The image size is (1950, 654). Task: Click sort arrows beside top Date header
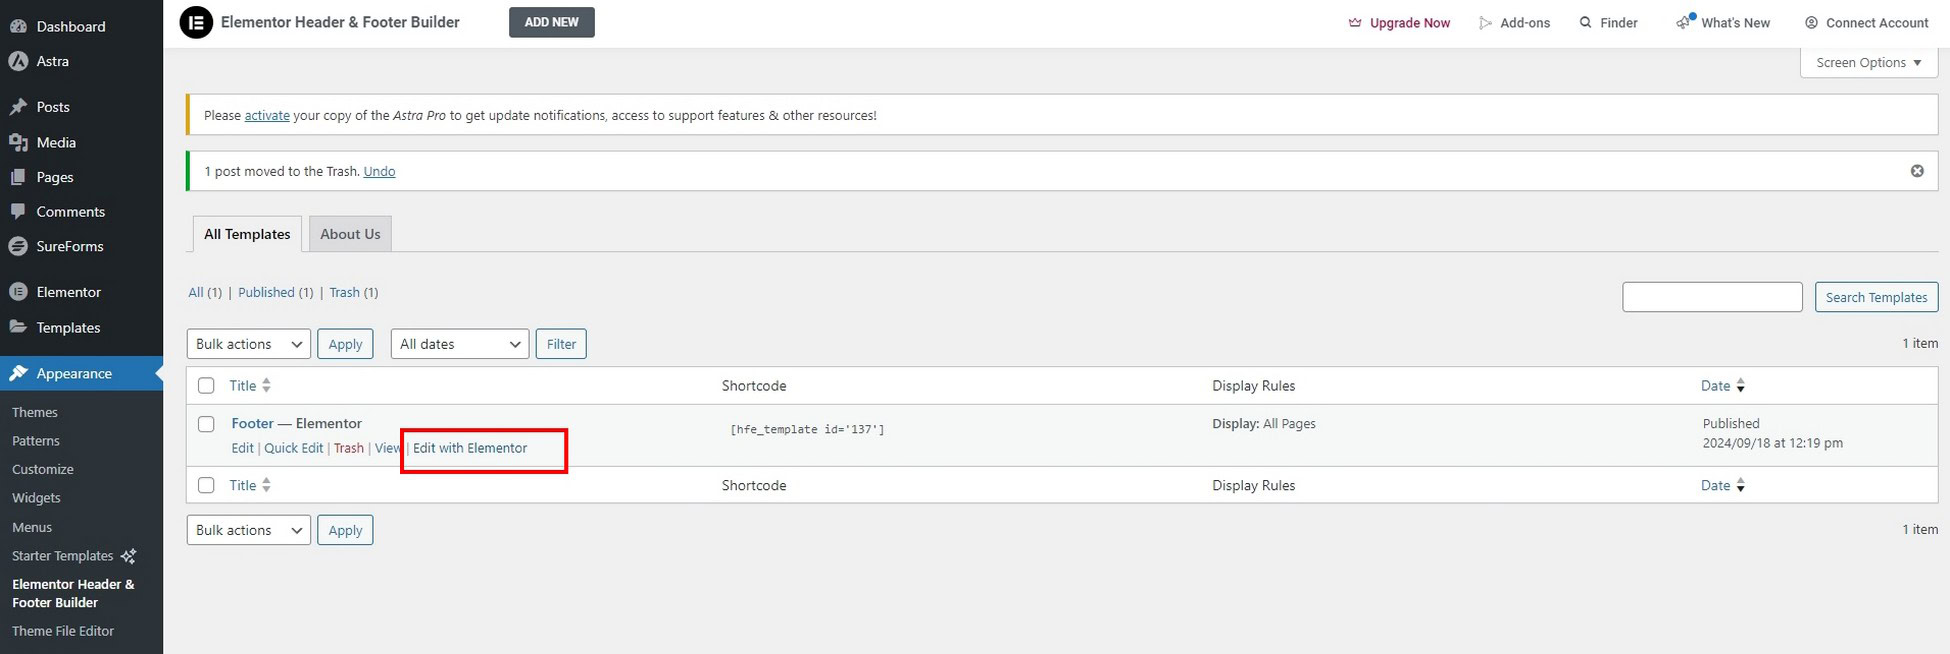[1740, 386]
